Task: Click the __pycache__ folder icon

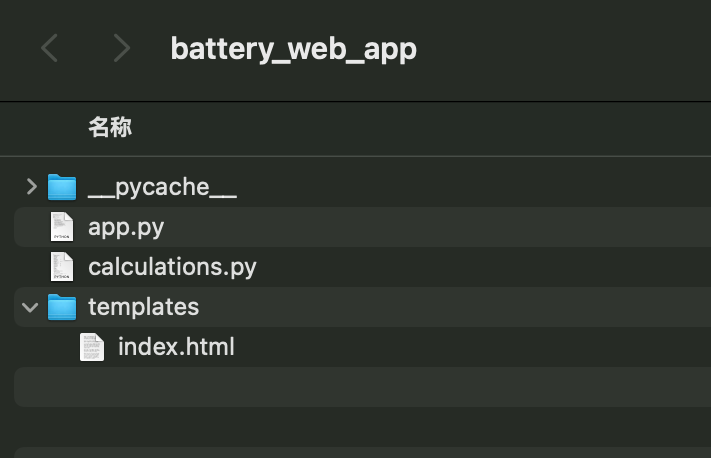Action: tap(62, 187)
